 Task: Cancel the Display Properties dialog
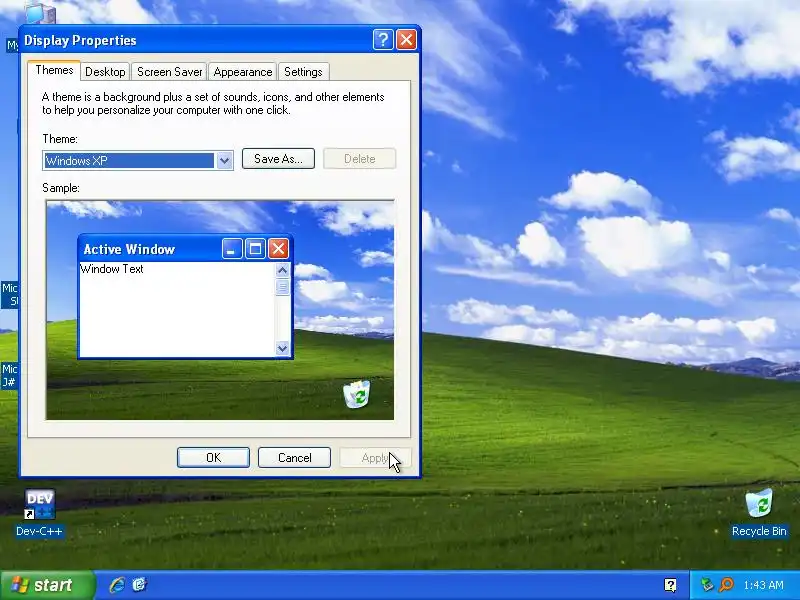click(x=294, y=458)
